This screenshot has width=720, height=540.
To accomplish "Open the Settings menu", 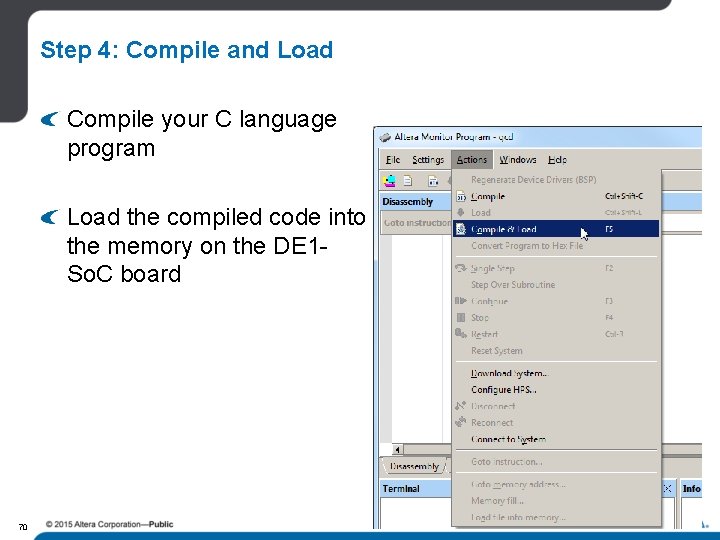I will point(428,160).
